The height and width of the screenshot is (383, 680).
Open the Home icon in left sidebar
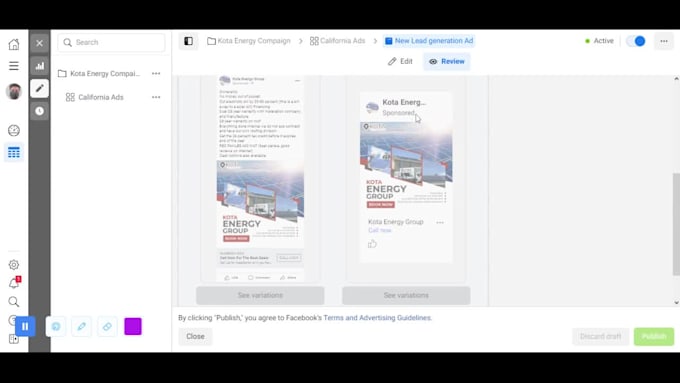pyautogui.click(x=14, y=44)
